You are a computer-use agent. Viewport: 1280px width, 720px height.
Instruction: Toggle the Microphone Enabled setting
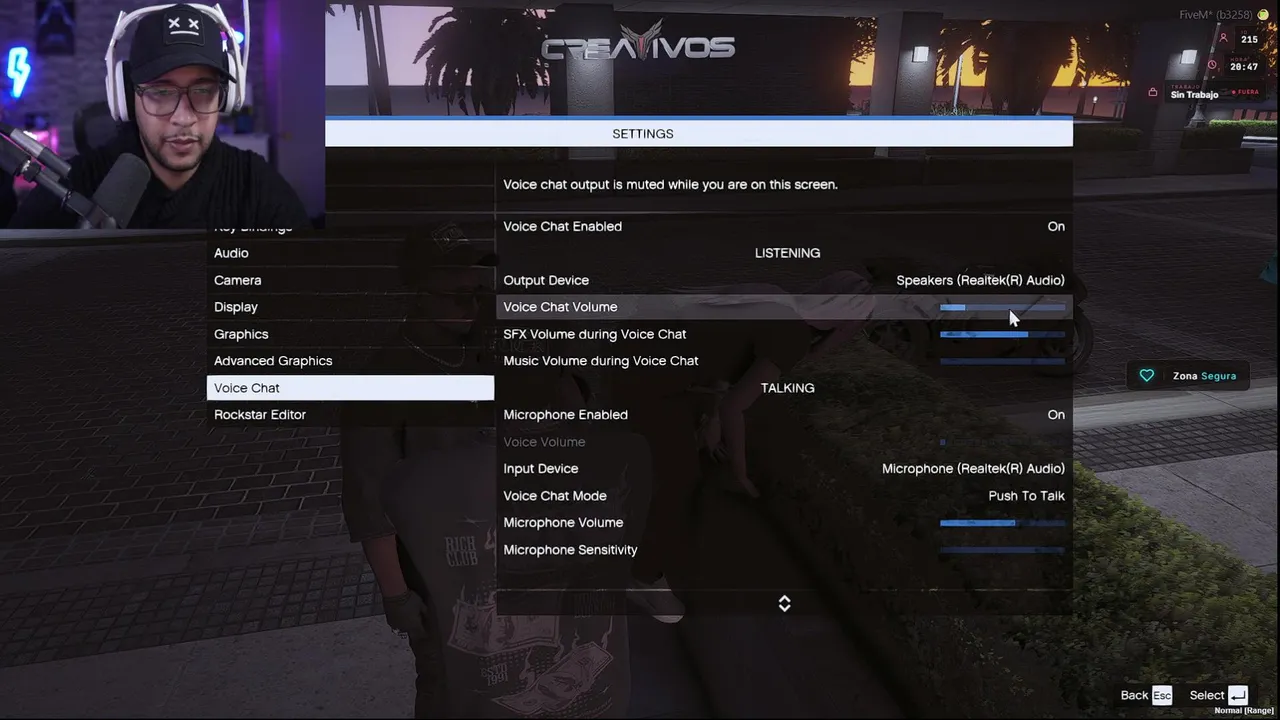(x=784, y=415)
